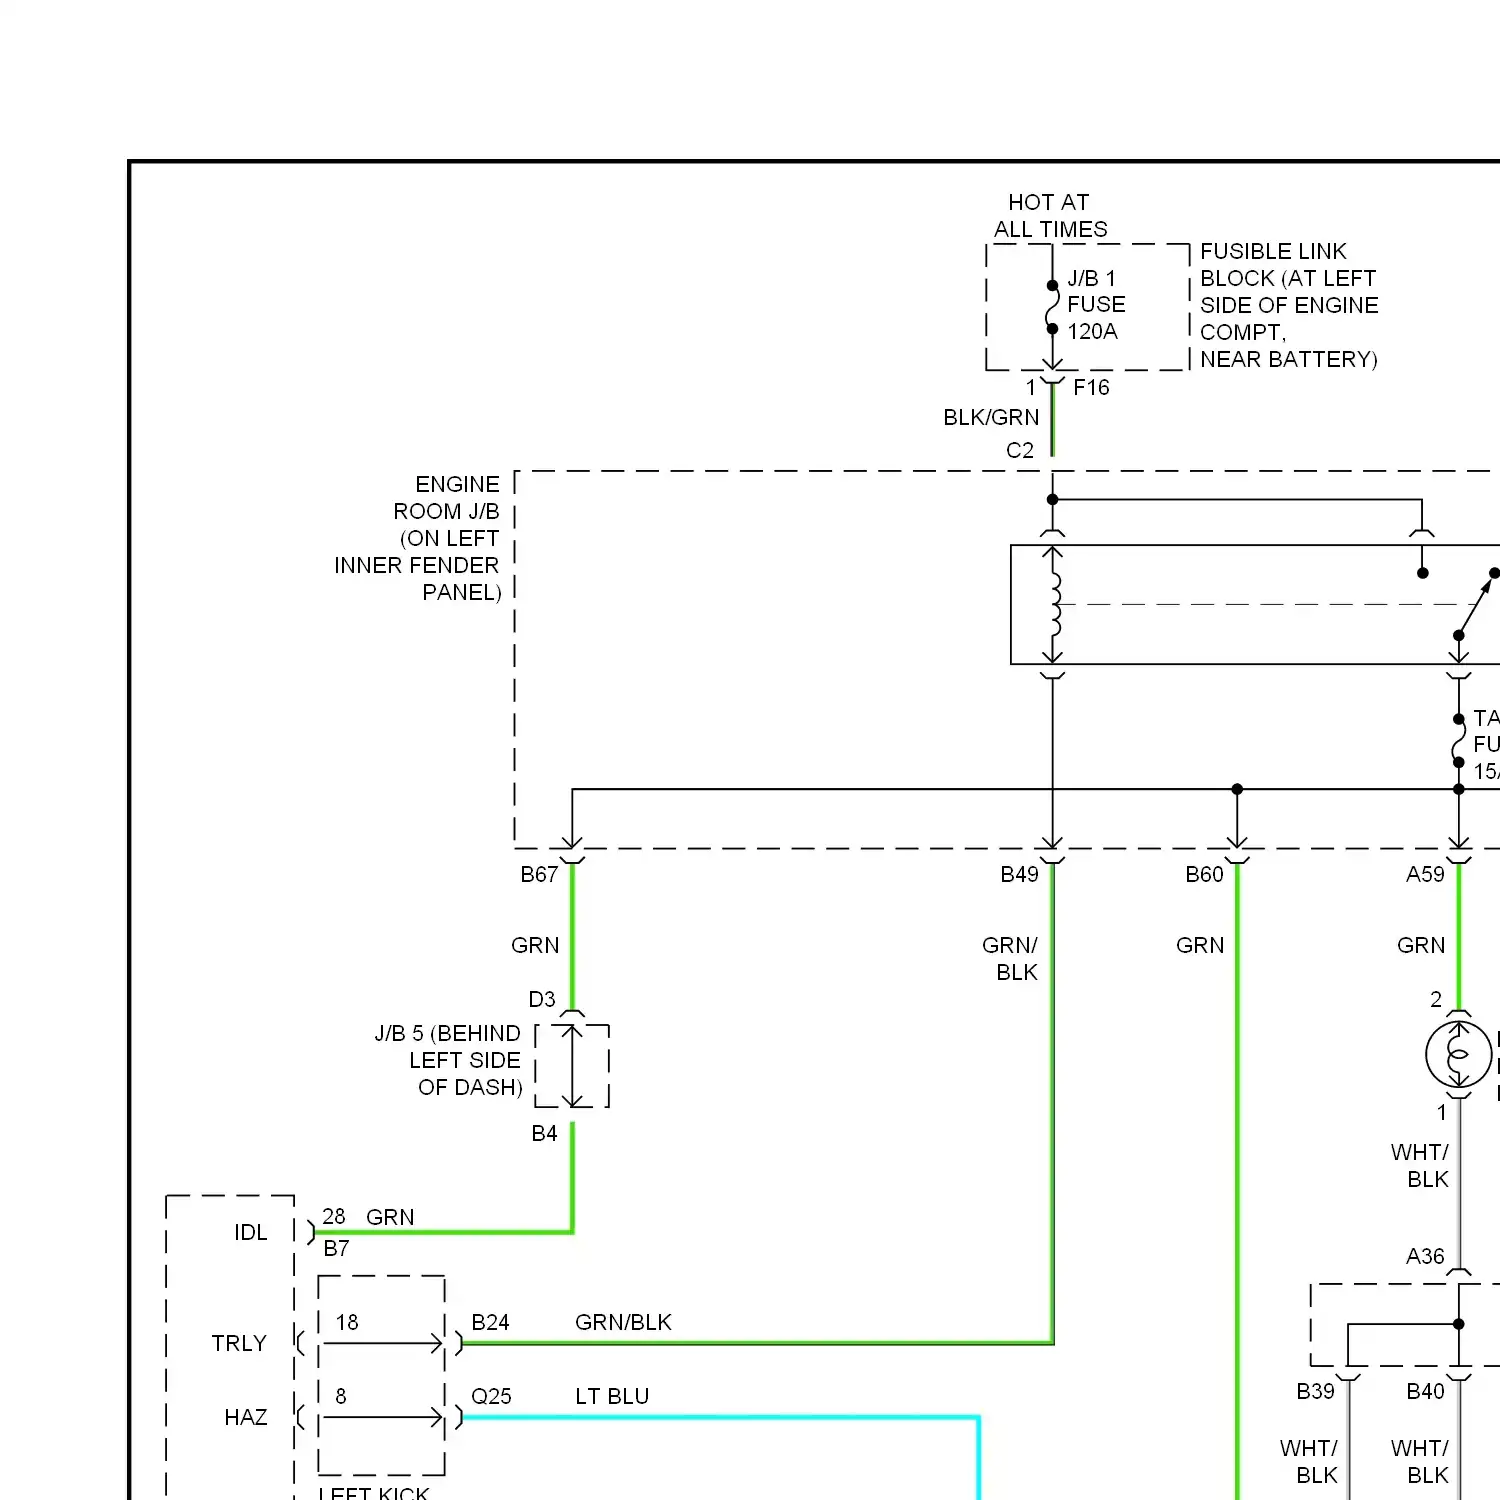Click the B40 connector label
Screen dimensions: 1500x1500
pyautogui.click(x=1425, y=1392)
